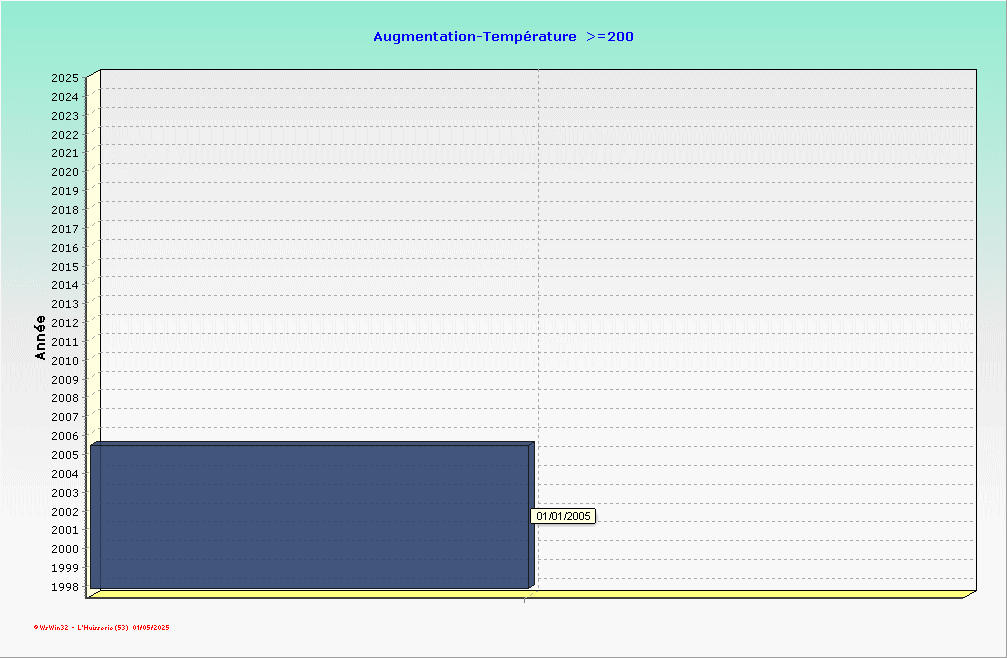Click the 2015 axis label
The width and height of the screenshot is (1007, 658).
coord(65,266)
